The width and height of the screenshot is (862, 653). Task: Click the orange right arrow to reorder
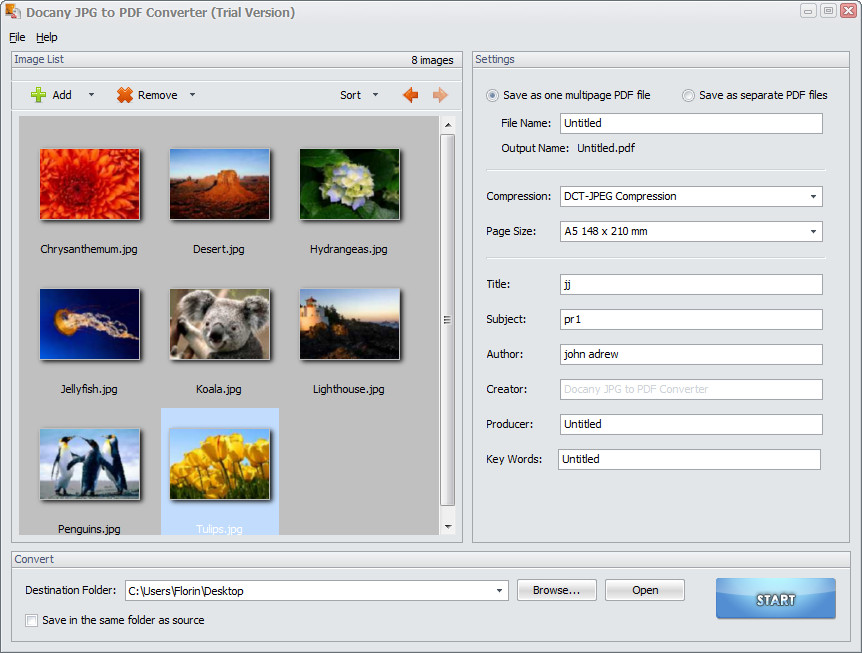point(440,95)
